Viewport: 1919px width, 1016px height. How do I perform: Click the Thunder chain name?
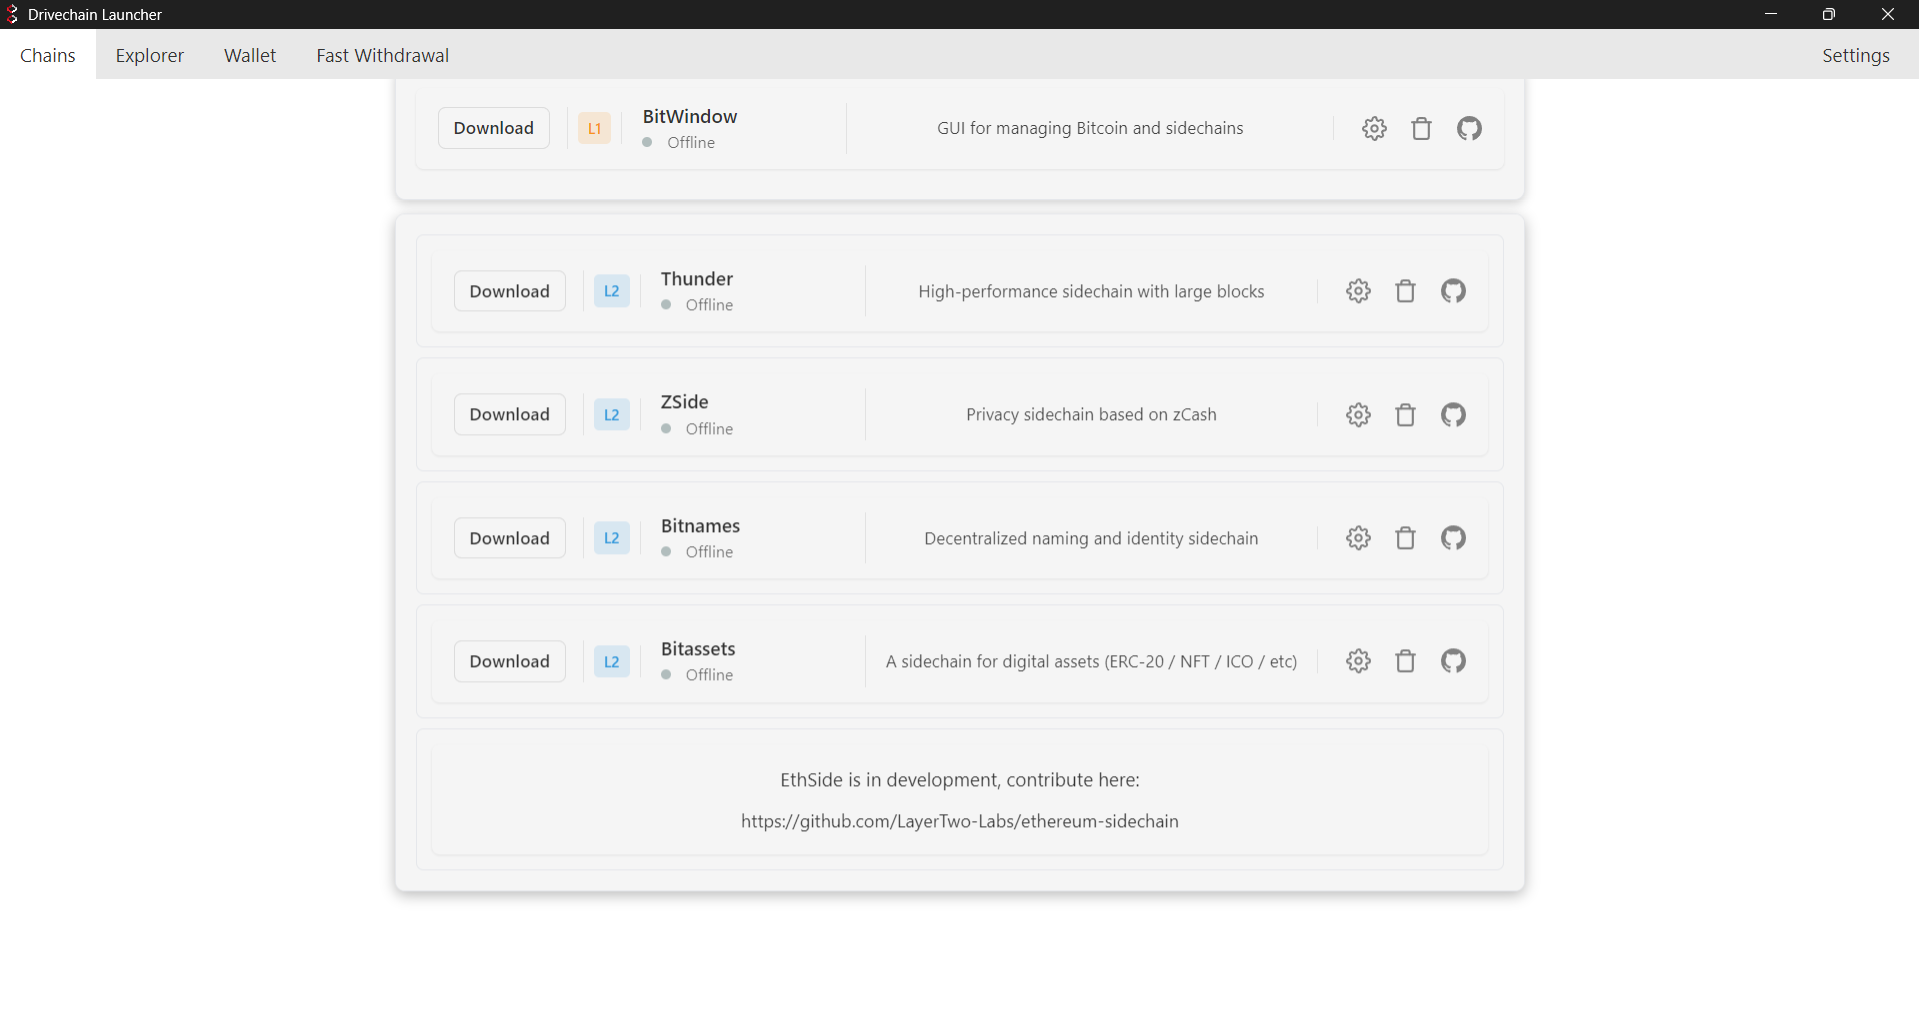[x=697, y=279]
